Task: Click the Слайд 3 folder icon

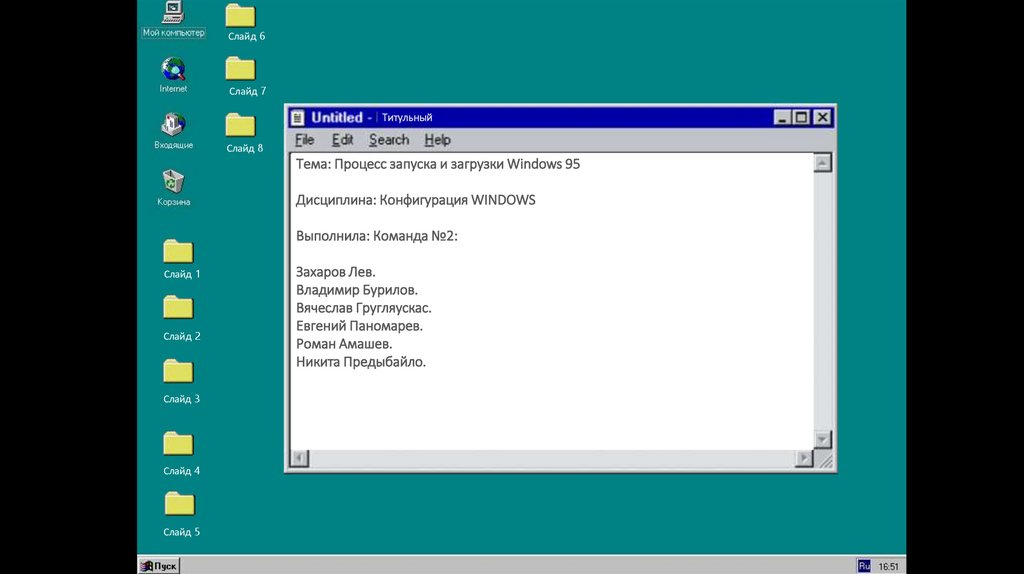Action: click(x=178, y=371)
